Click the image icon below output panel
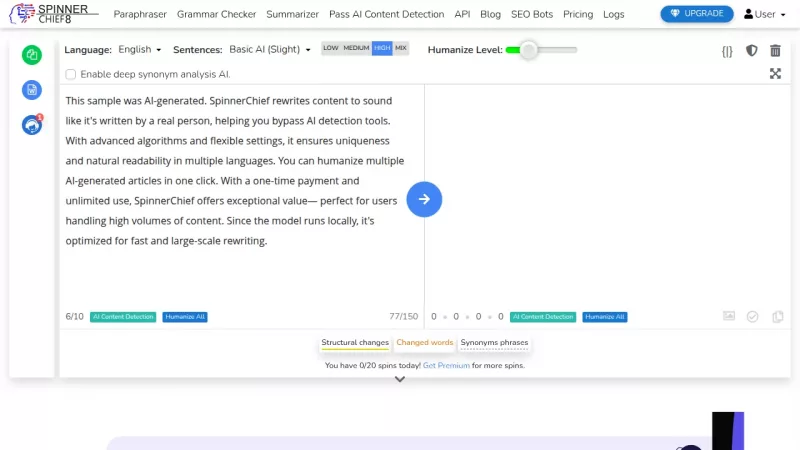 (729, 316)
